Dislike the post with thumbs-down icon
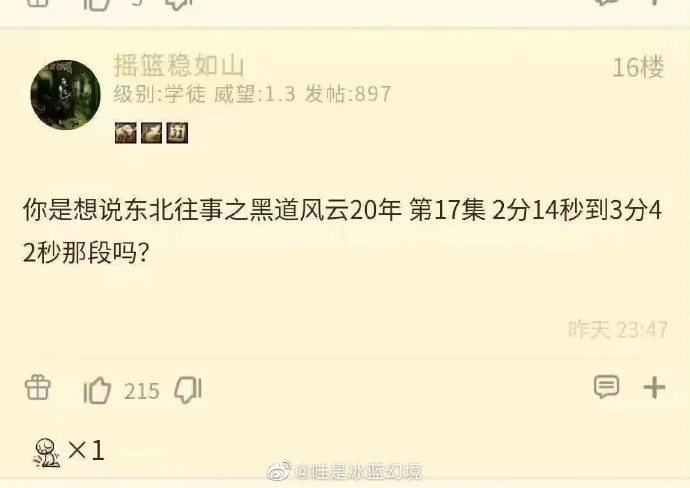This screenshot has width=690, height=488. coord(188,390)
